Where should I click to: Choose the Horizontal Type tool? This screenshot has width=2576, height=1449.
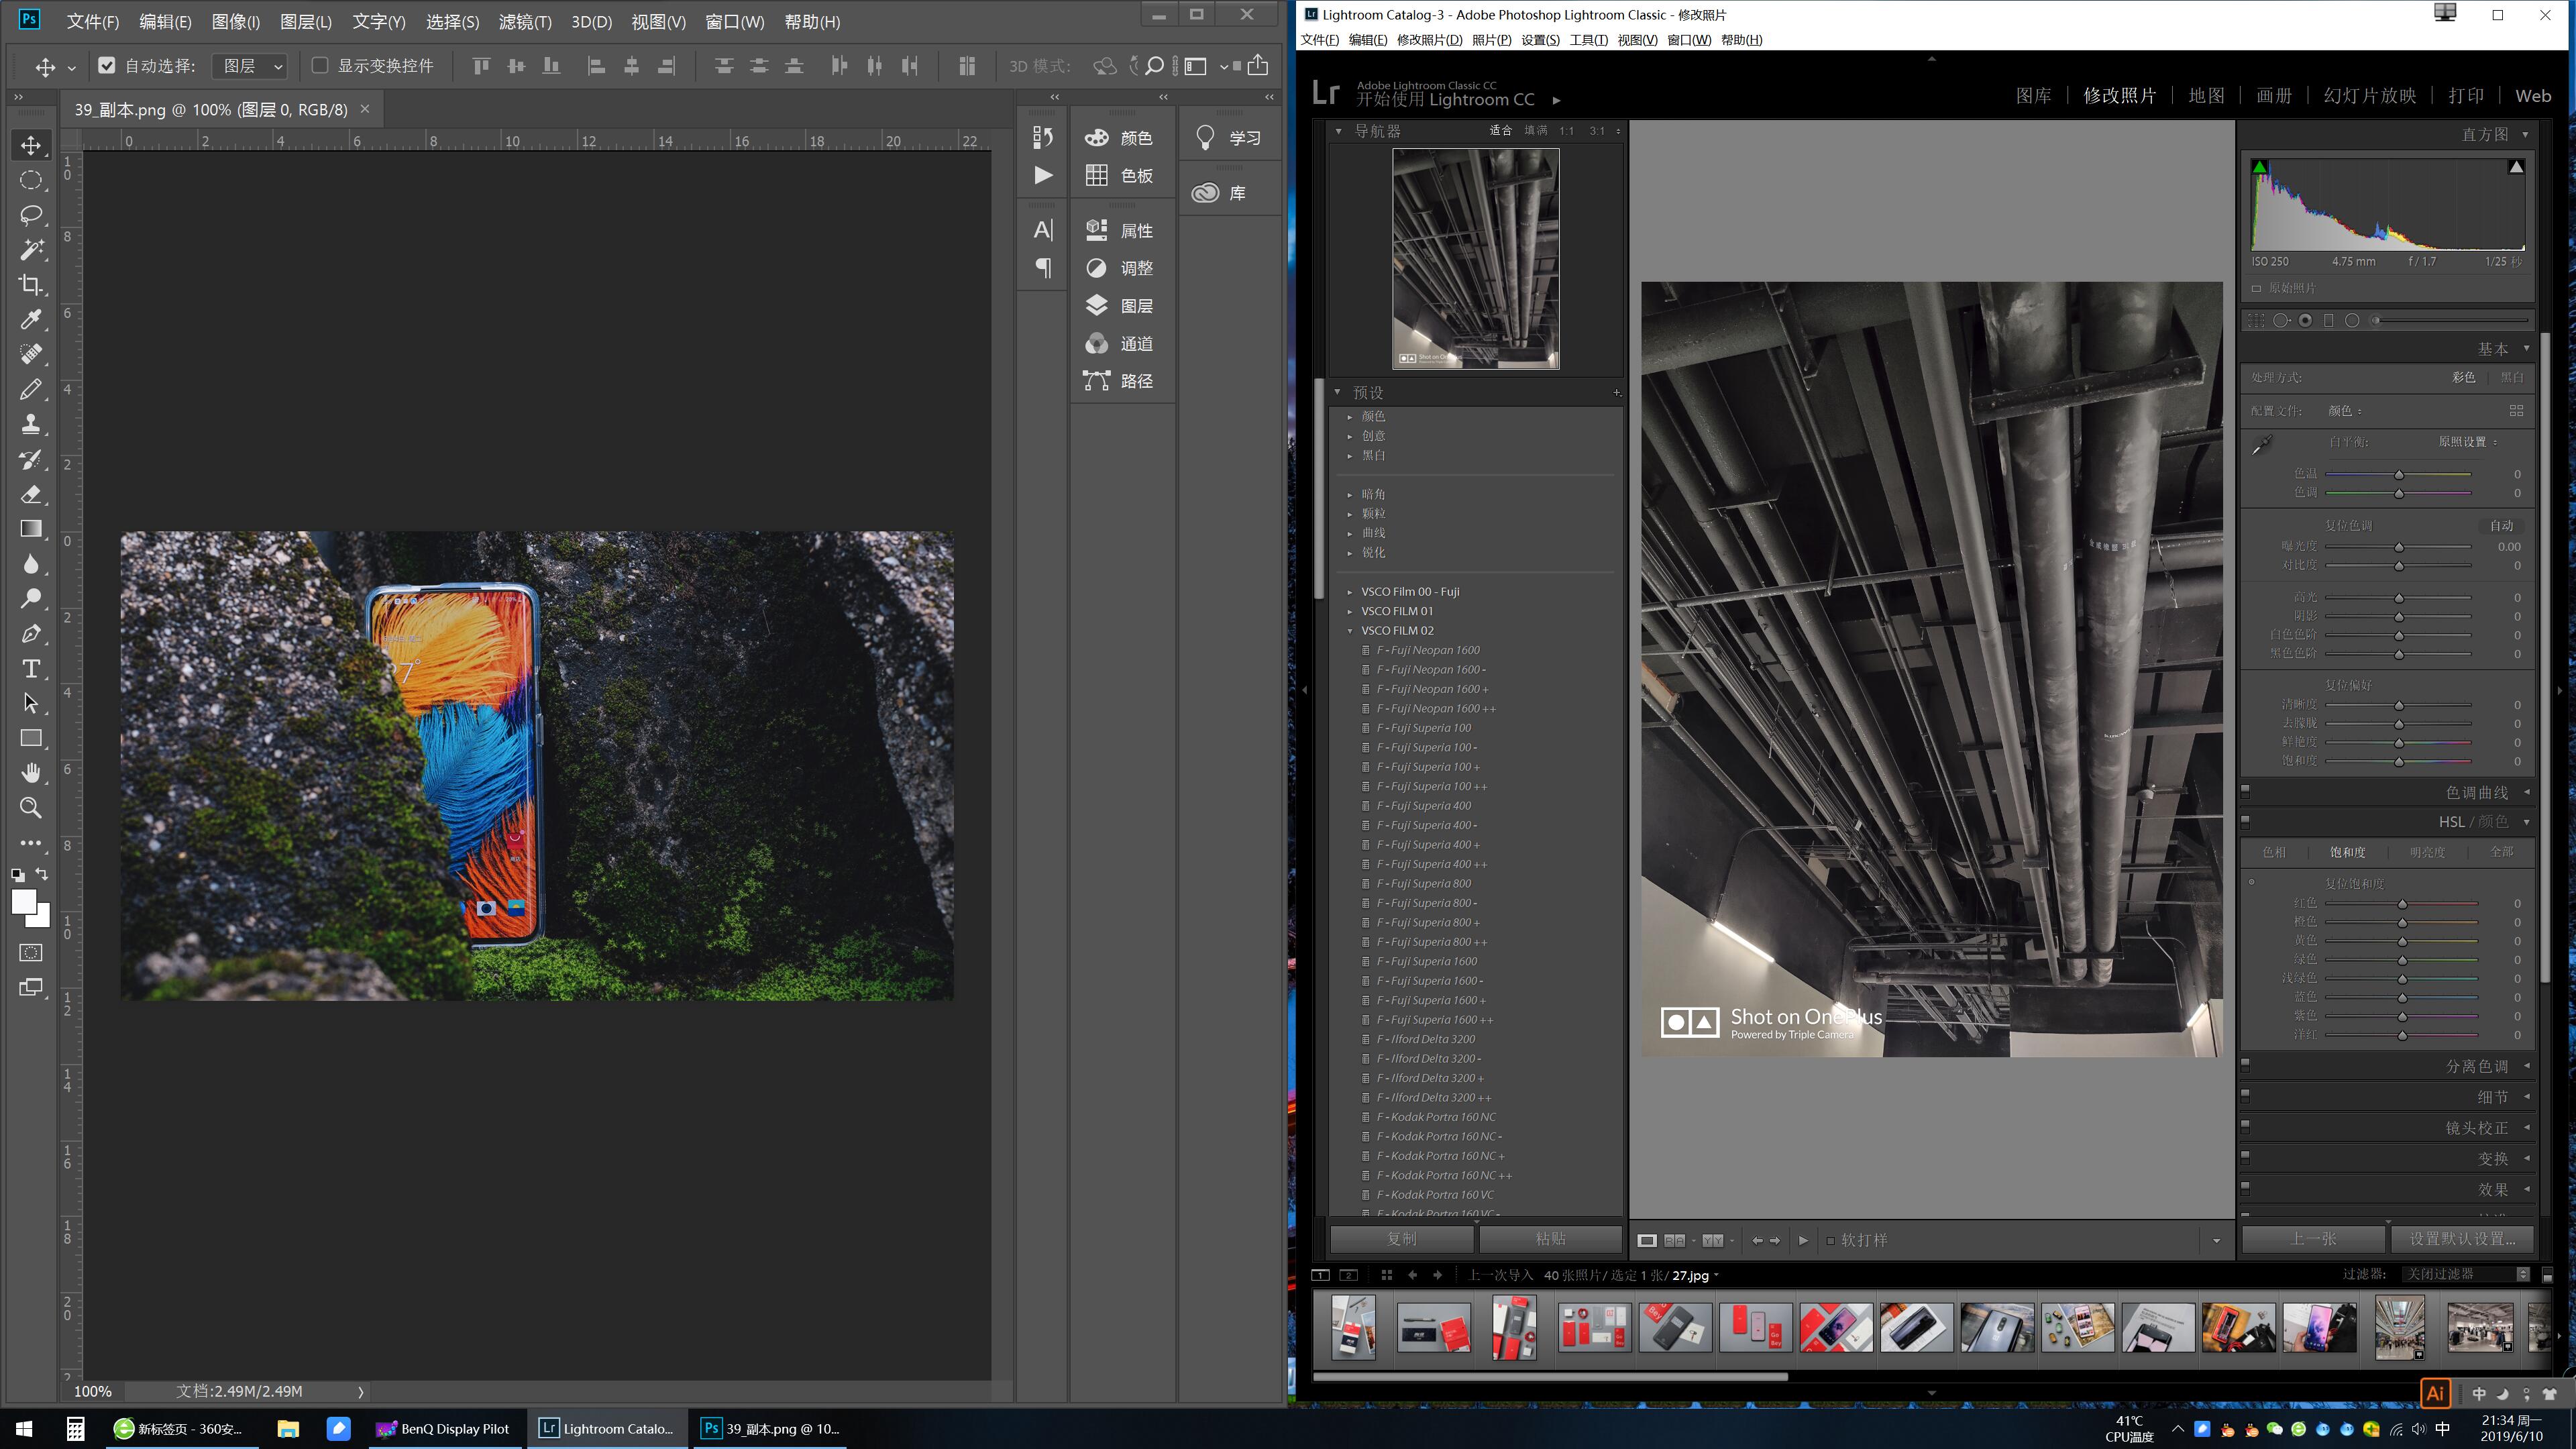pos(31,668)
